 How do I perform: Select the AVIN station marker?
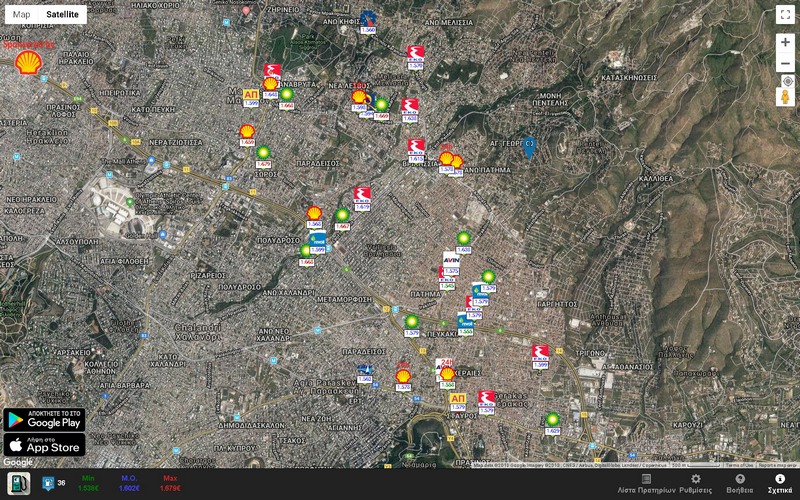pos(451,260)
